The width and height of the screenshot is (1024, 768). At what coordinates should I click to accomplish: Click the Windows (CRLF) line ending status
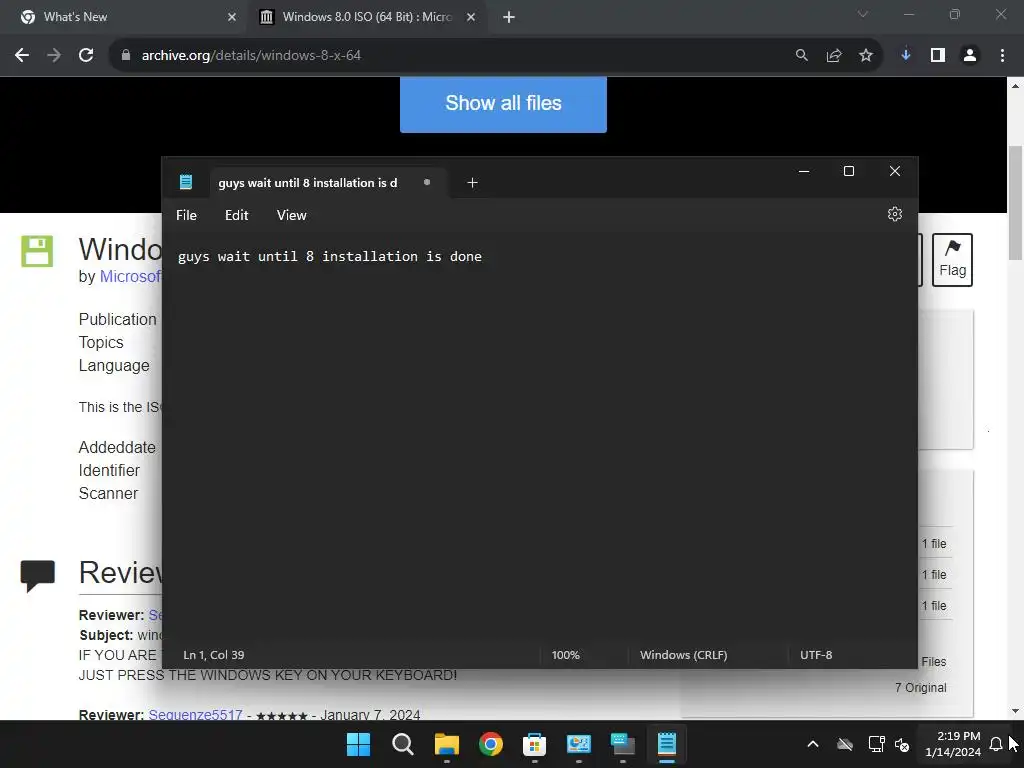point(683,655)
